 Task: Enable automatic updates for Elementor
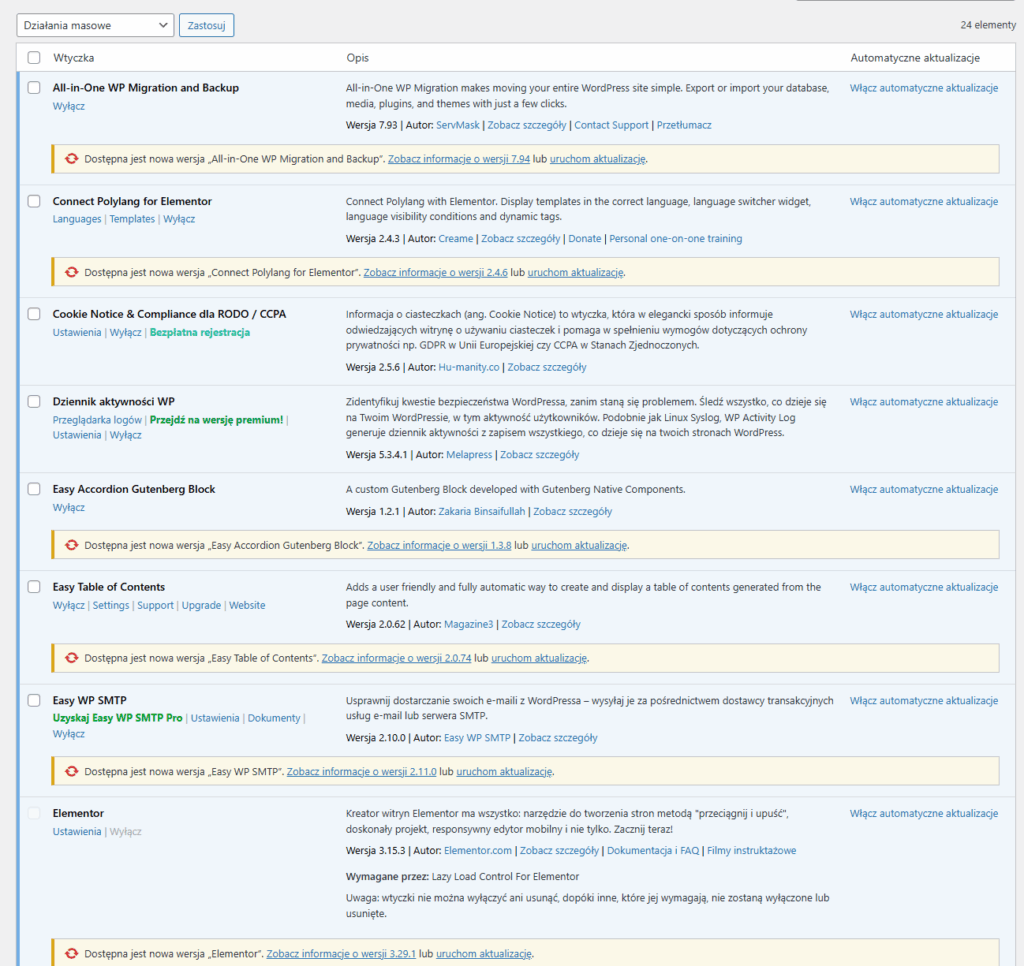[x=924, y=814]
